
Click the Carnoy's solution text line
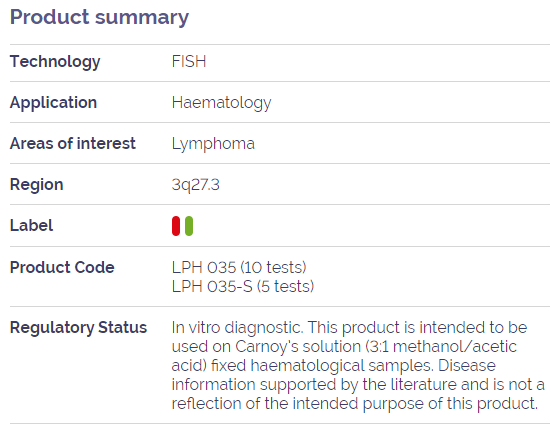[x=344, y=347]
